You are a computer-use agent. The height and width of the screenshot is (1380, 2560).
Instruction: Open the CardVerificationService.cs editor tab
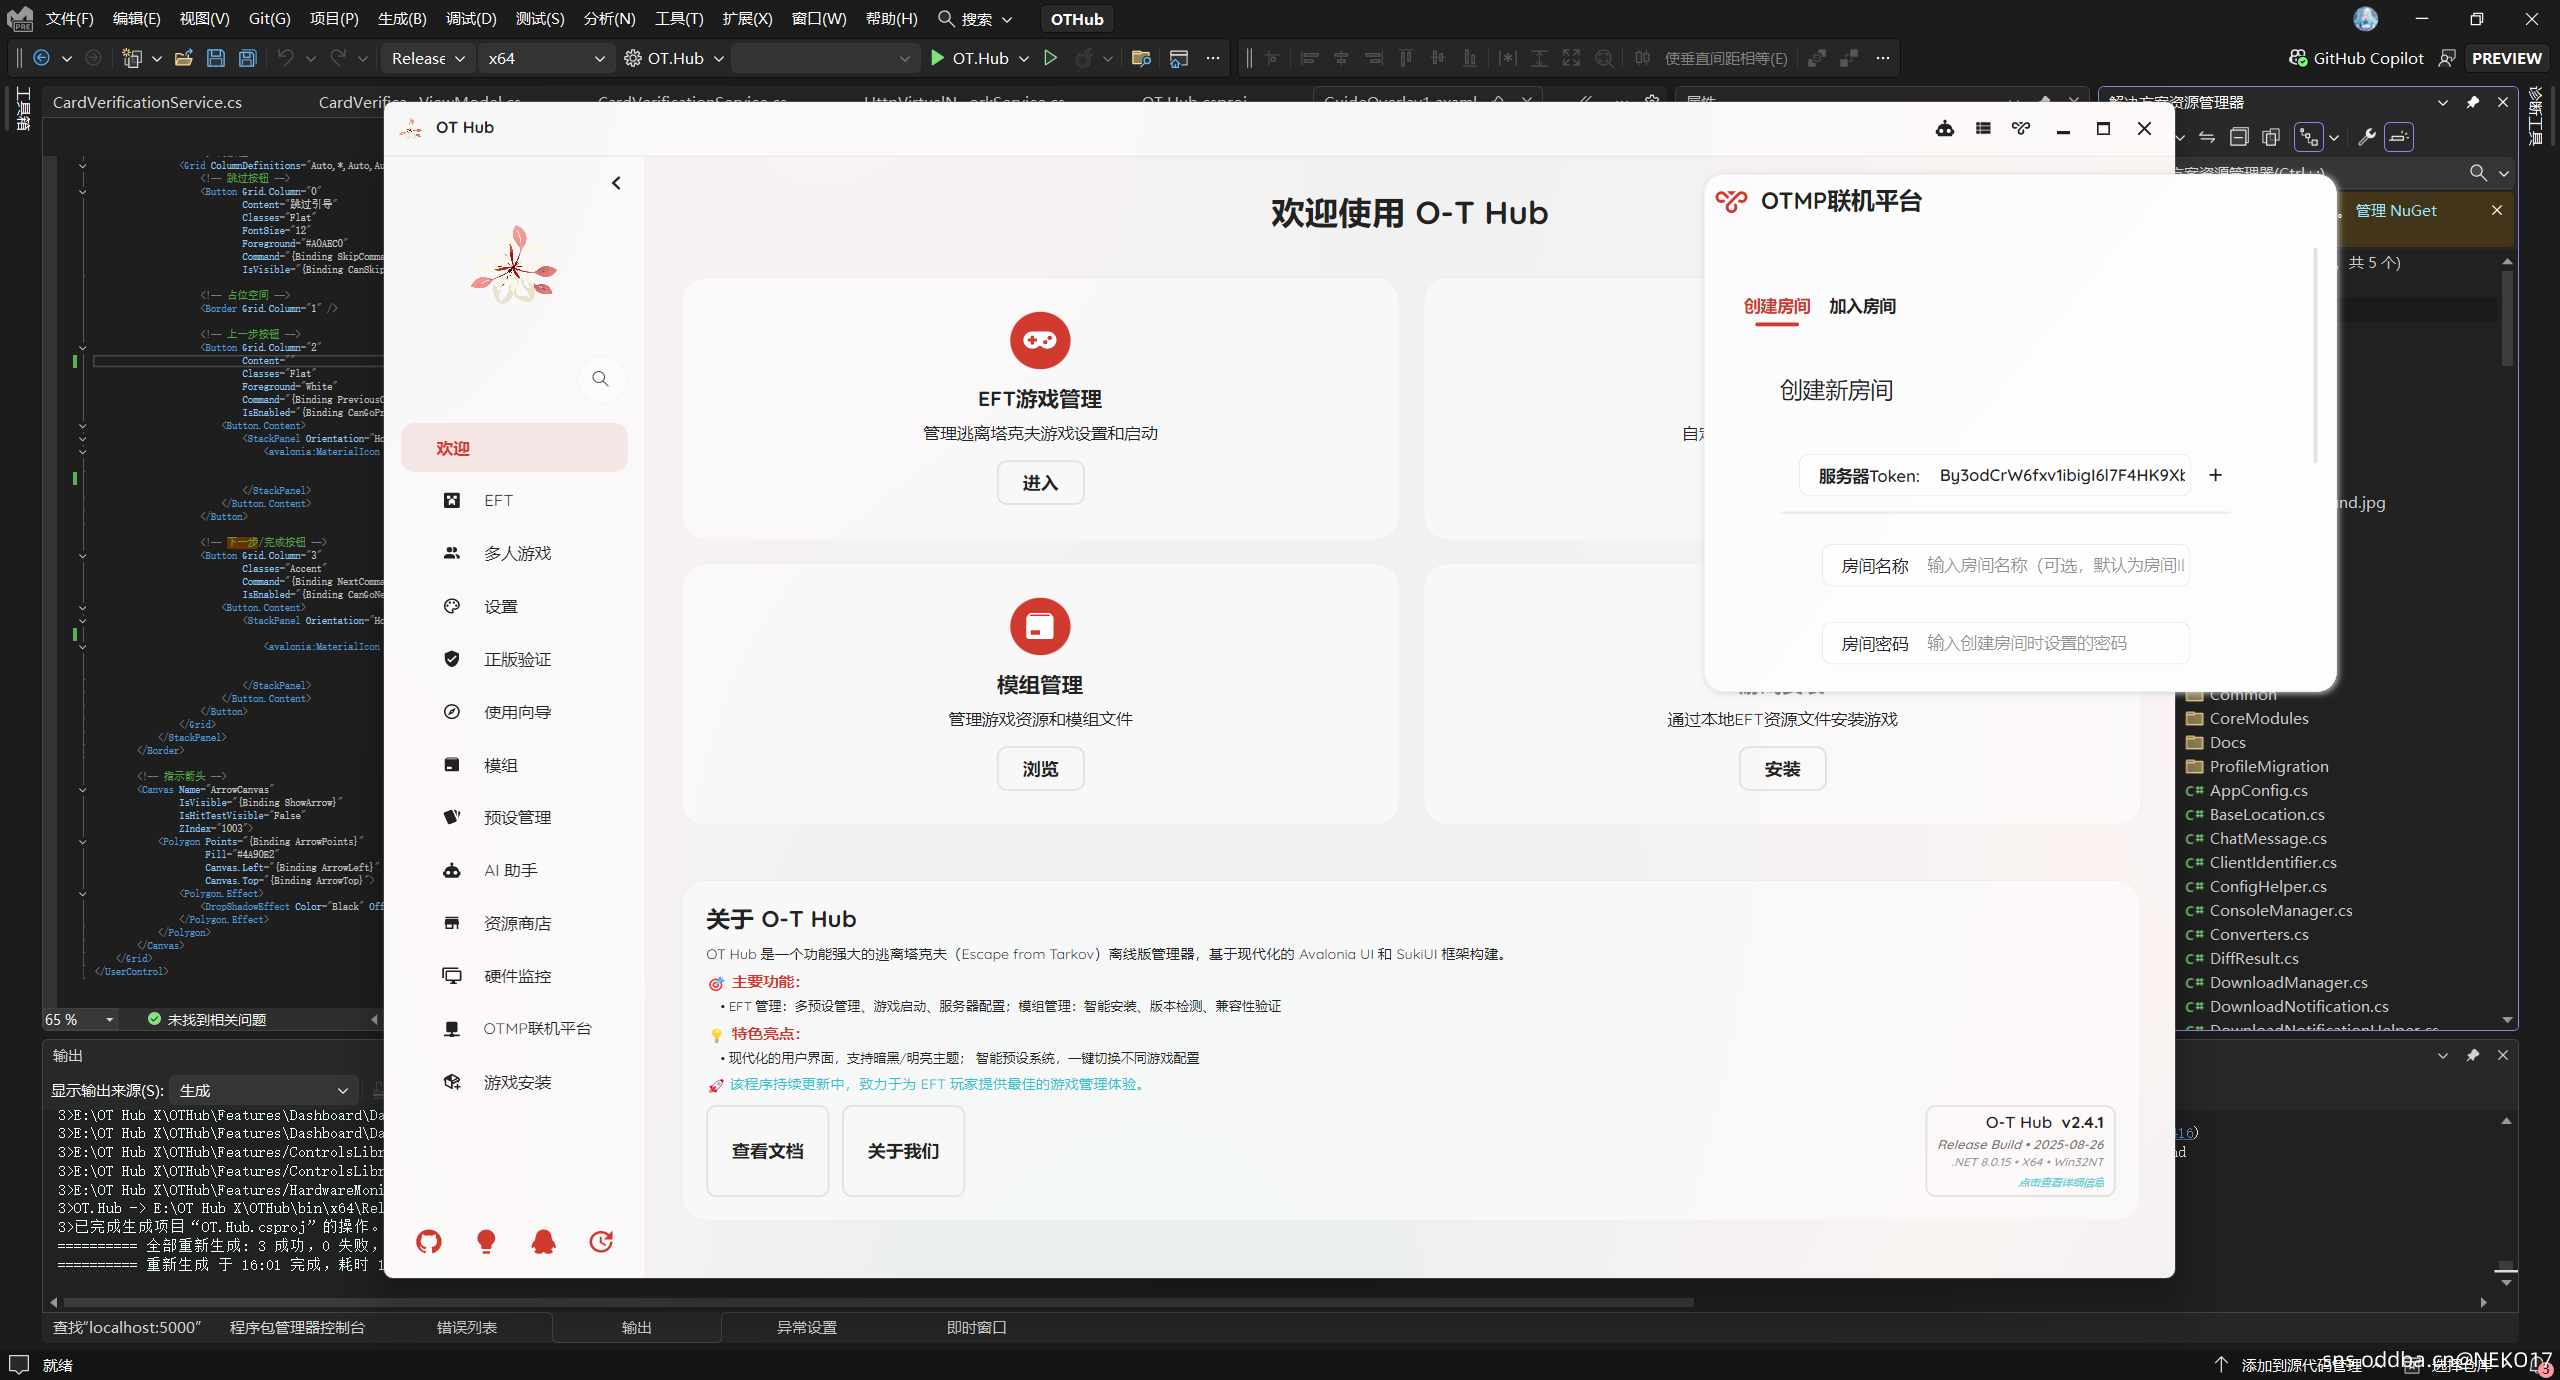click(147, 102)
